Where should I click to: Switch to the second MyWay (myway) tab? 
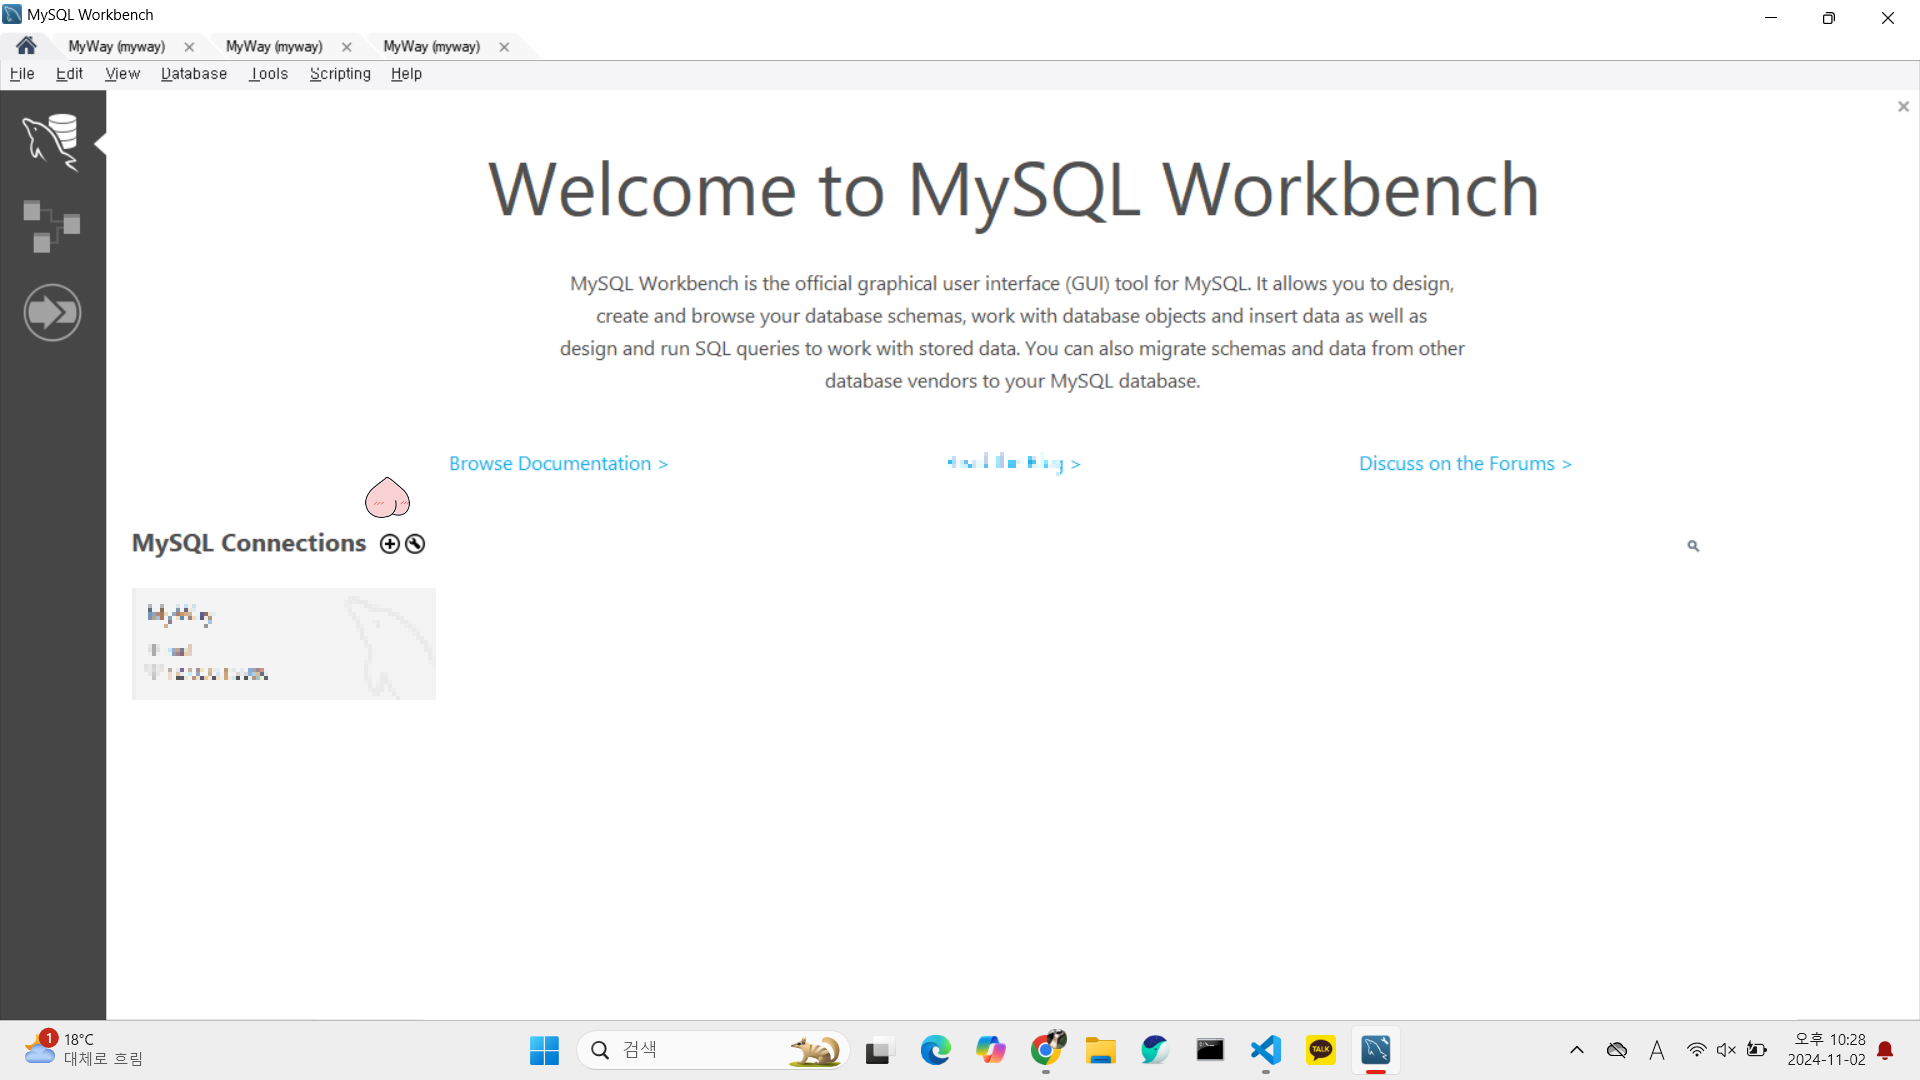(274, 47)
